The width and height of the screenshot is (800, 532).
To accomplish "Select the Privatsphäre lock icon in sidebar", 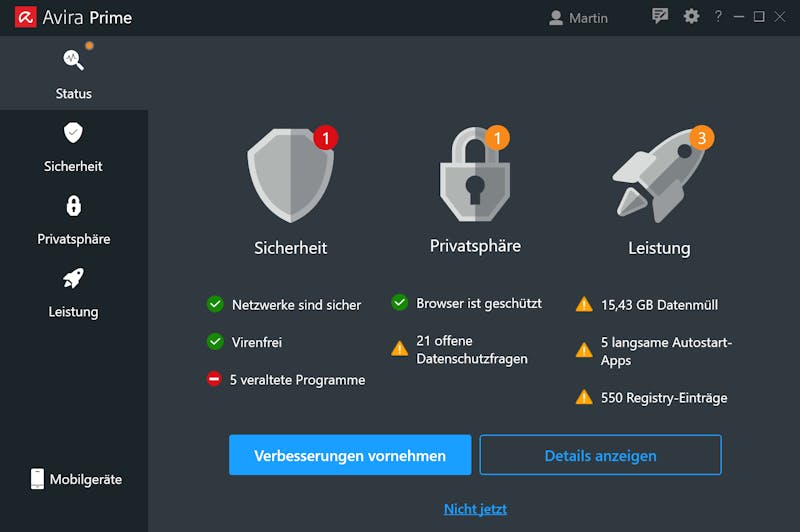I will click(x=73, y=206).
